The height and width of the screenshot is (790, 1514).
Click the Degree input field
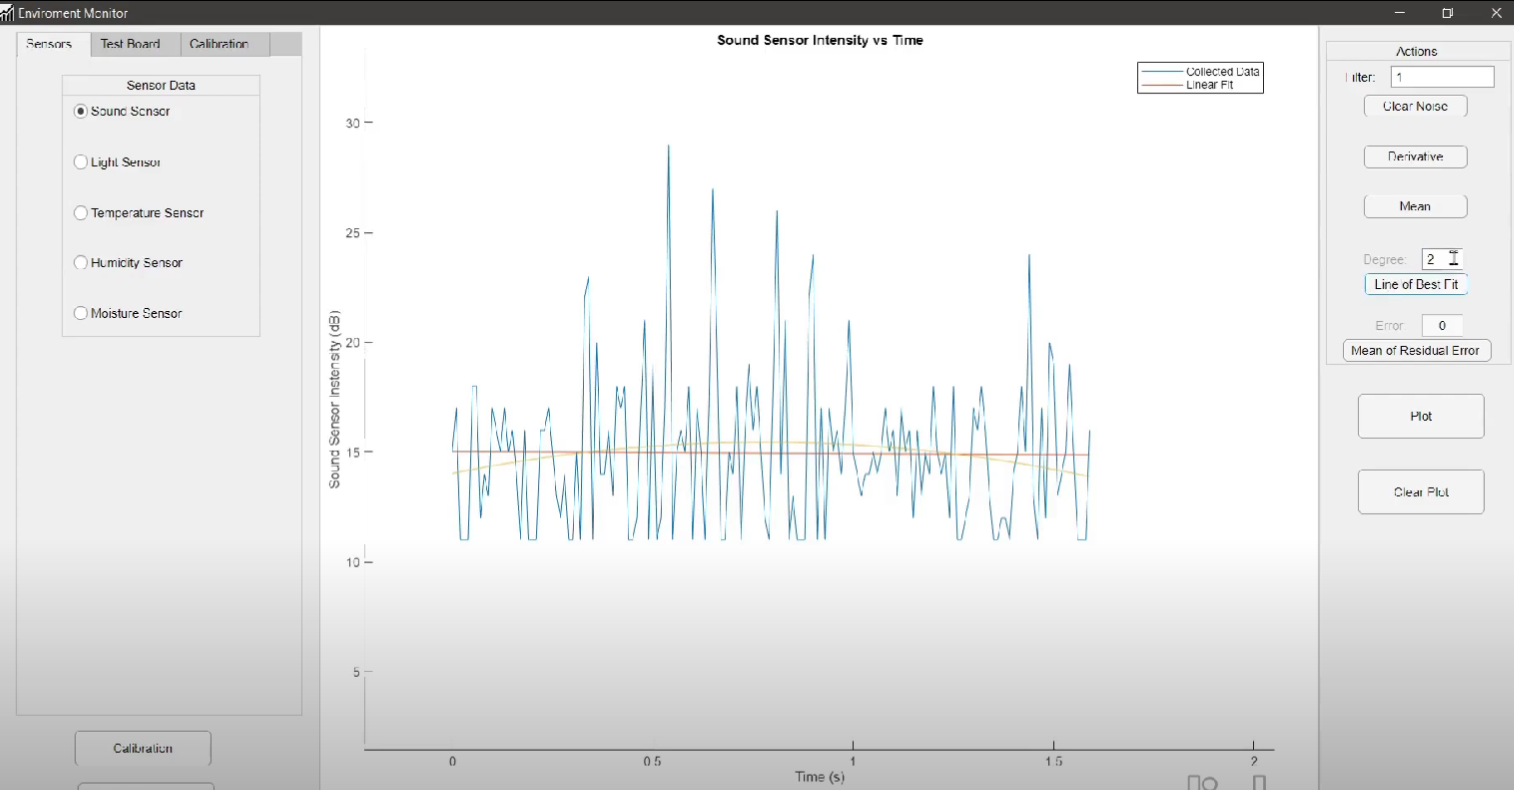(x=1442, y=259)
